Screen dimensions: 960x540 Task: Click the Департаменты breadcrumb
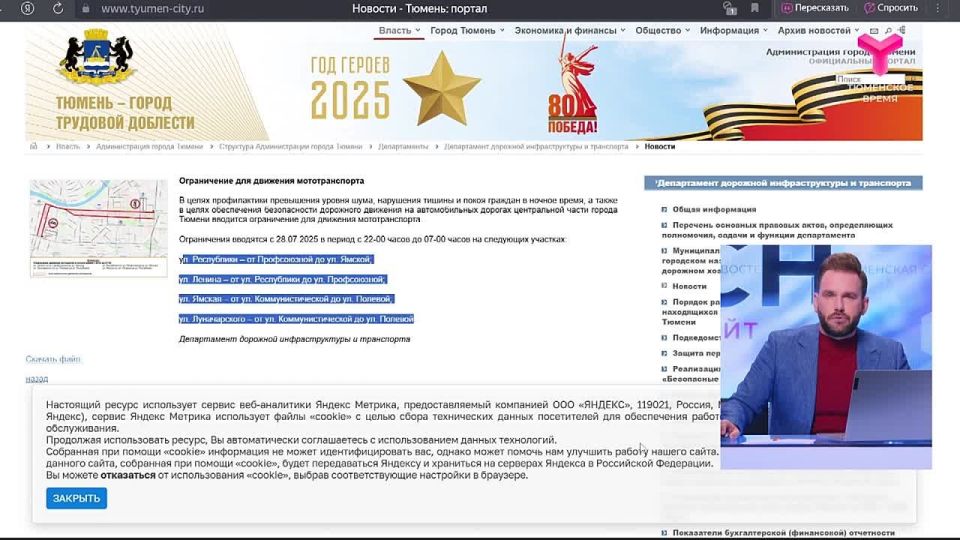[403, 147]
